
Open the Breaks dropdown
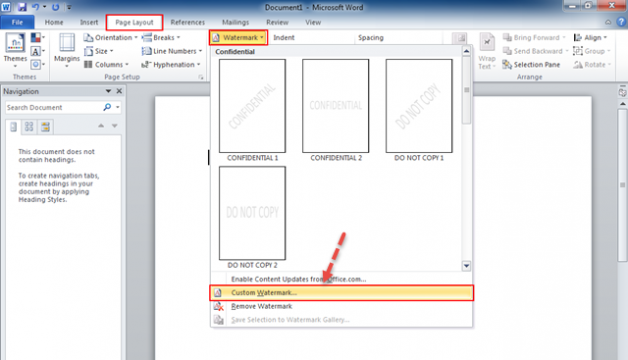click(161, 38)
